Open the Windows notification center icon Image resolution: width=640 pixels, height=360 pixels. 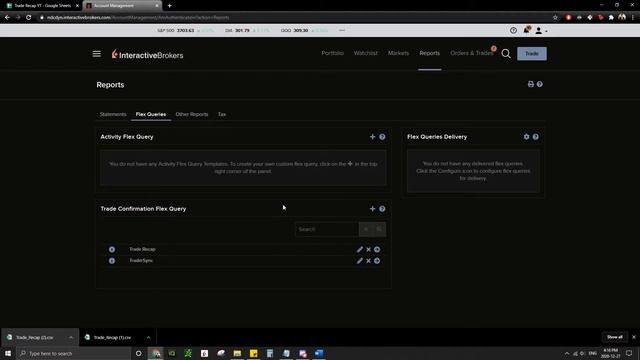coord(629,353)
